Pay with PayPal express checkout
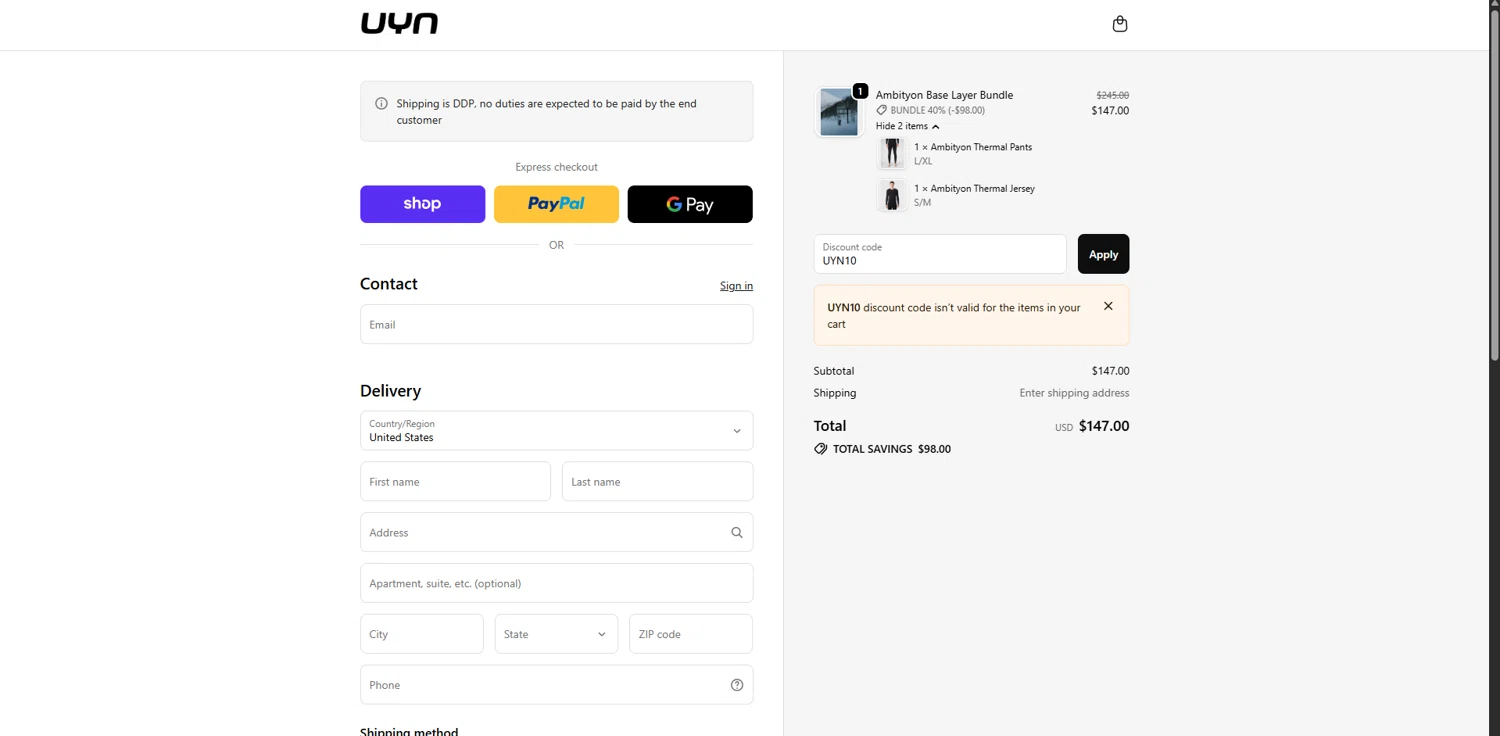This screenshot has width=1500, height=736. point(556,204)
